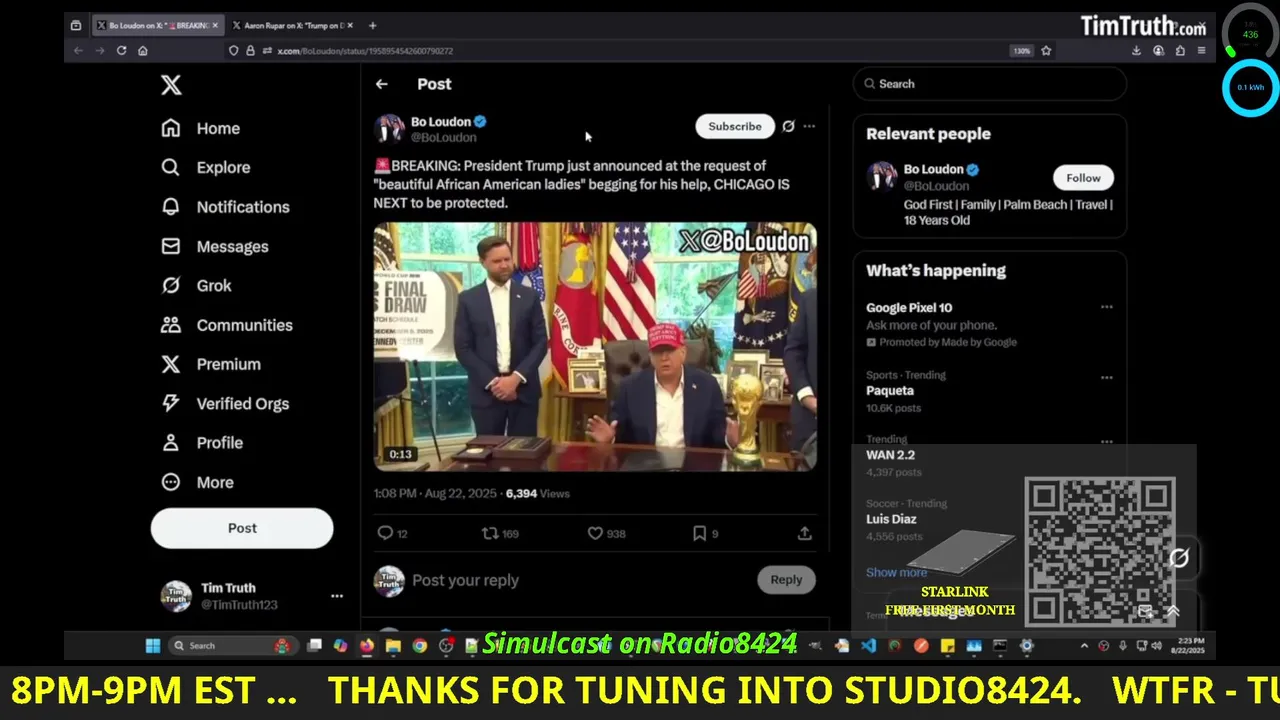
Task: Close the Aaron Rupar tab
Action: click(349, 25)
